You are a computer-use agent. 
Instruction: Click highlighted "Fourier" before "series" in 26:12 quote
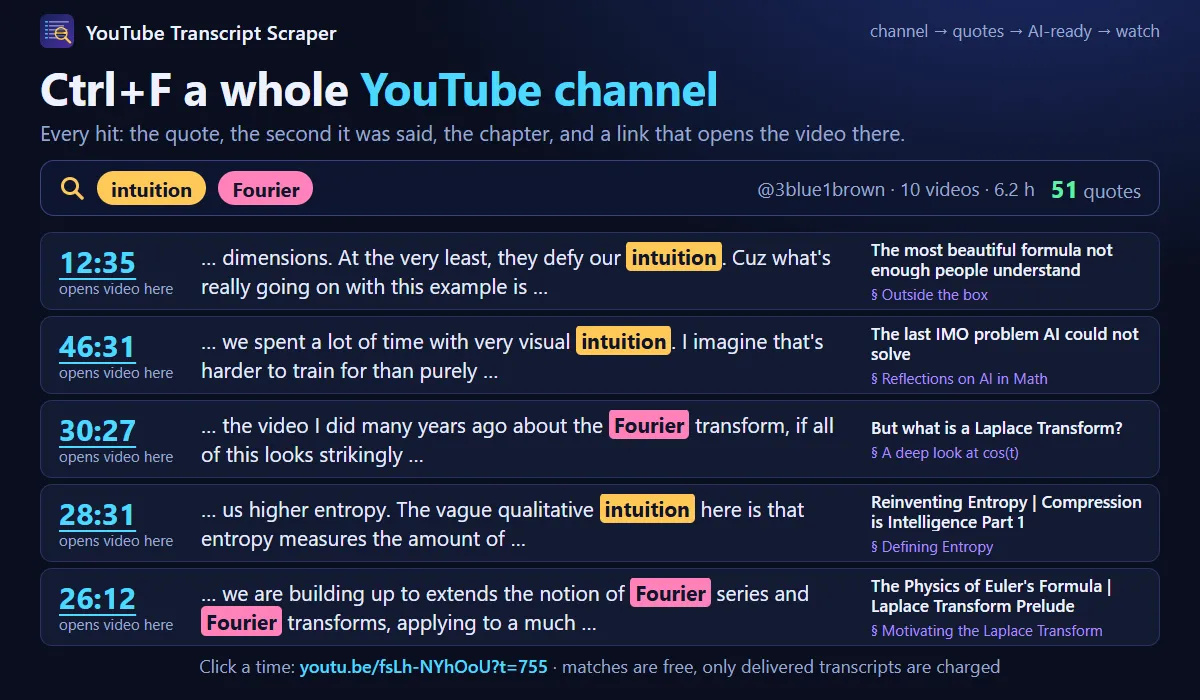click(670, 594)
